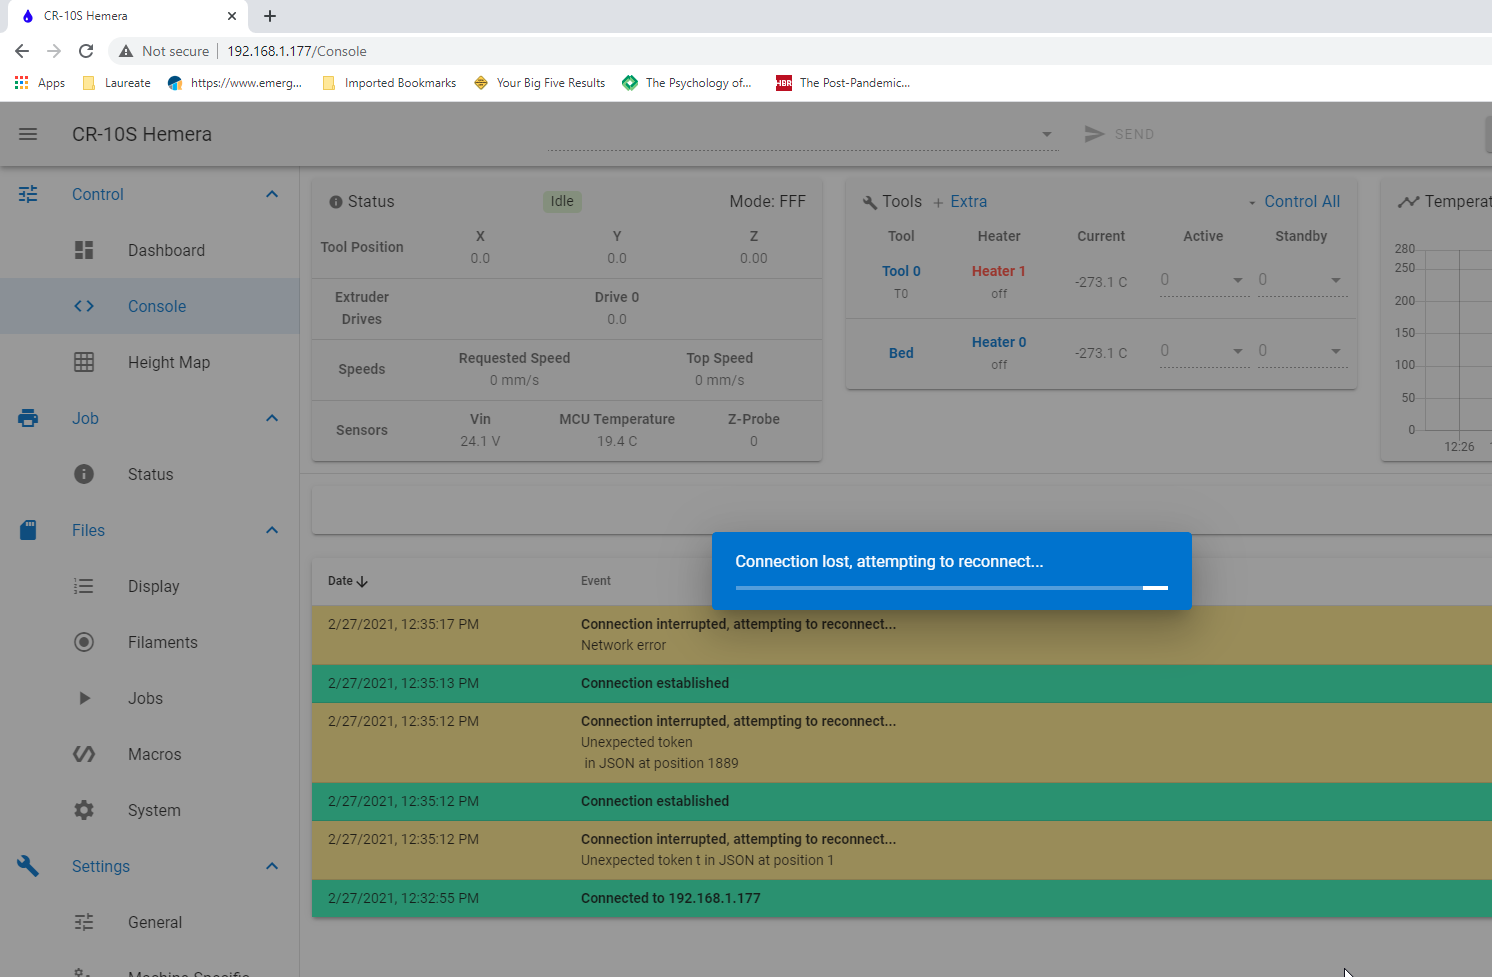Open Tool 0 Standby temperature dropdown
This screenshot has height=977, width=1492.
[x=1336, y=280]
